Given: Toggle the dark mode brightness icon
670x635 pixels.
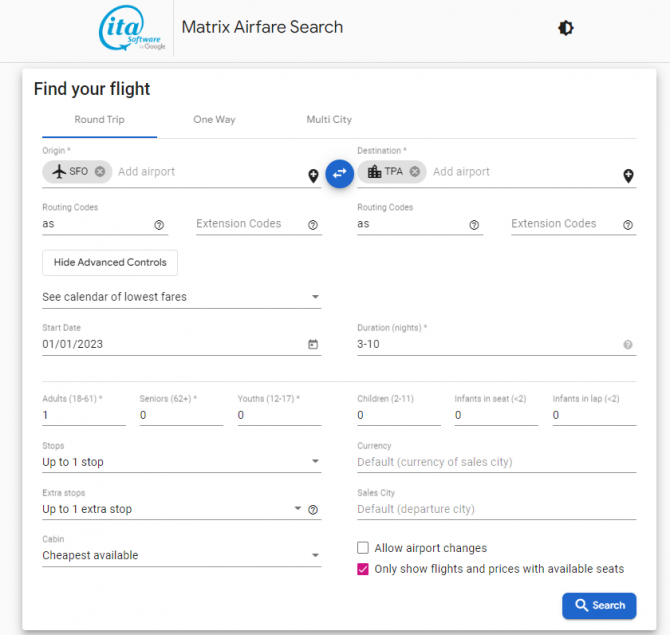Looking at the screenshot, I should coord(566,28).
